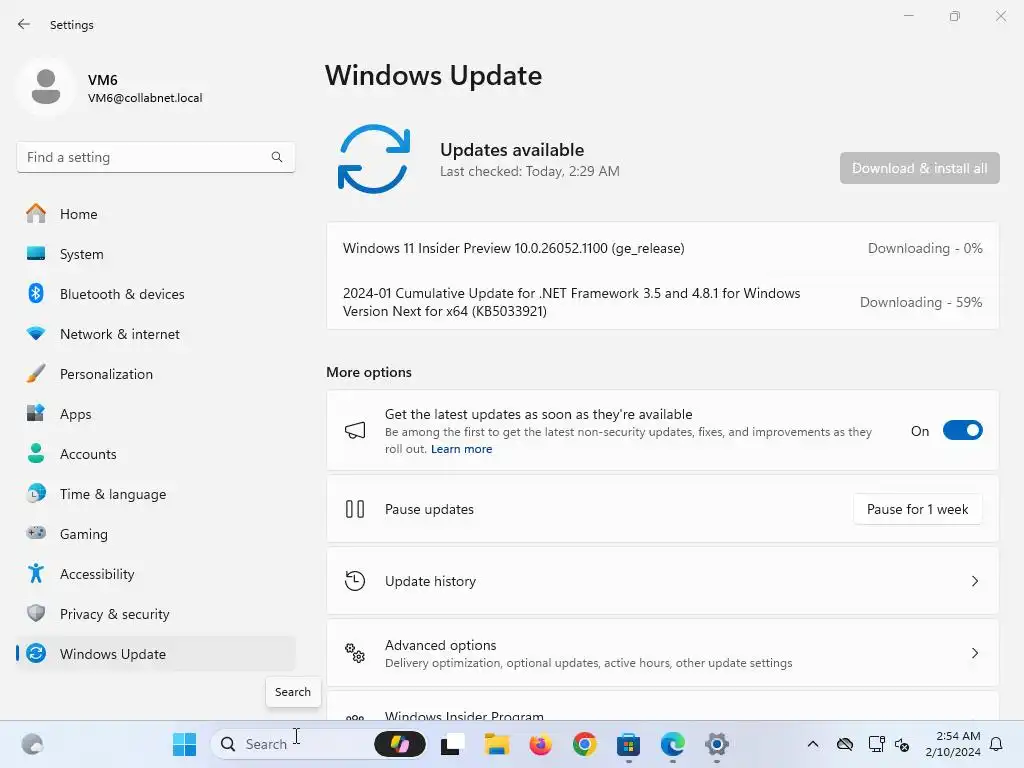This screenshot has height=768, width=1024.
Task: Go to Network & internet
Action: tap(155, 334)
